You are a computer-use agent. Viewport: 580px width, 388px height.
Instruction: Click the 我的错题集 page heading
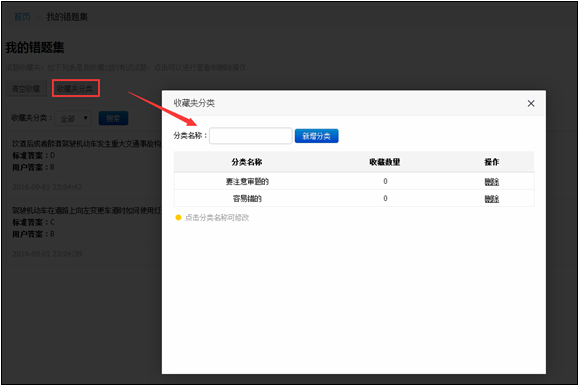35,47
